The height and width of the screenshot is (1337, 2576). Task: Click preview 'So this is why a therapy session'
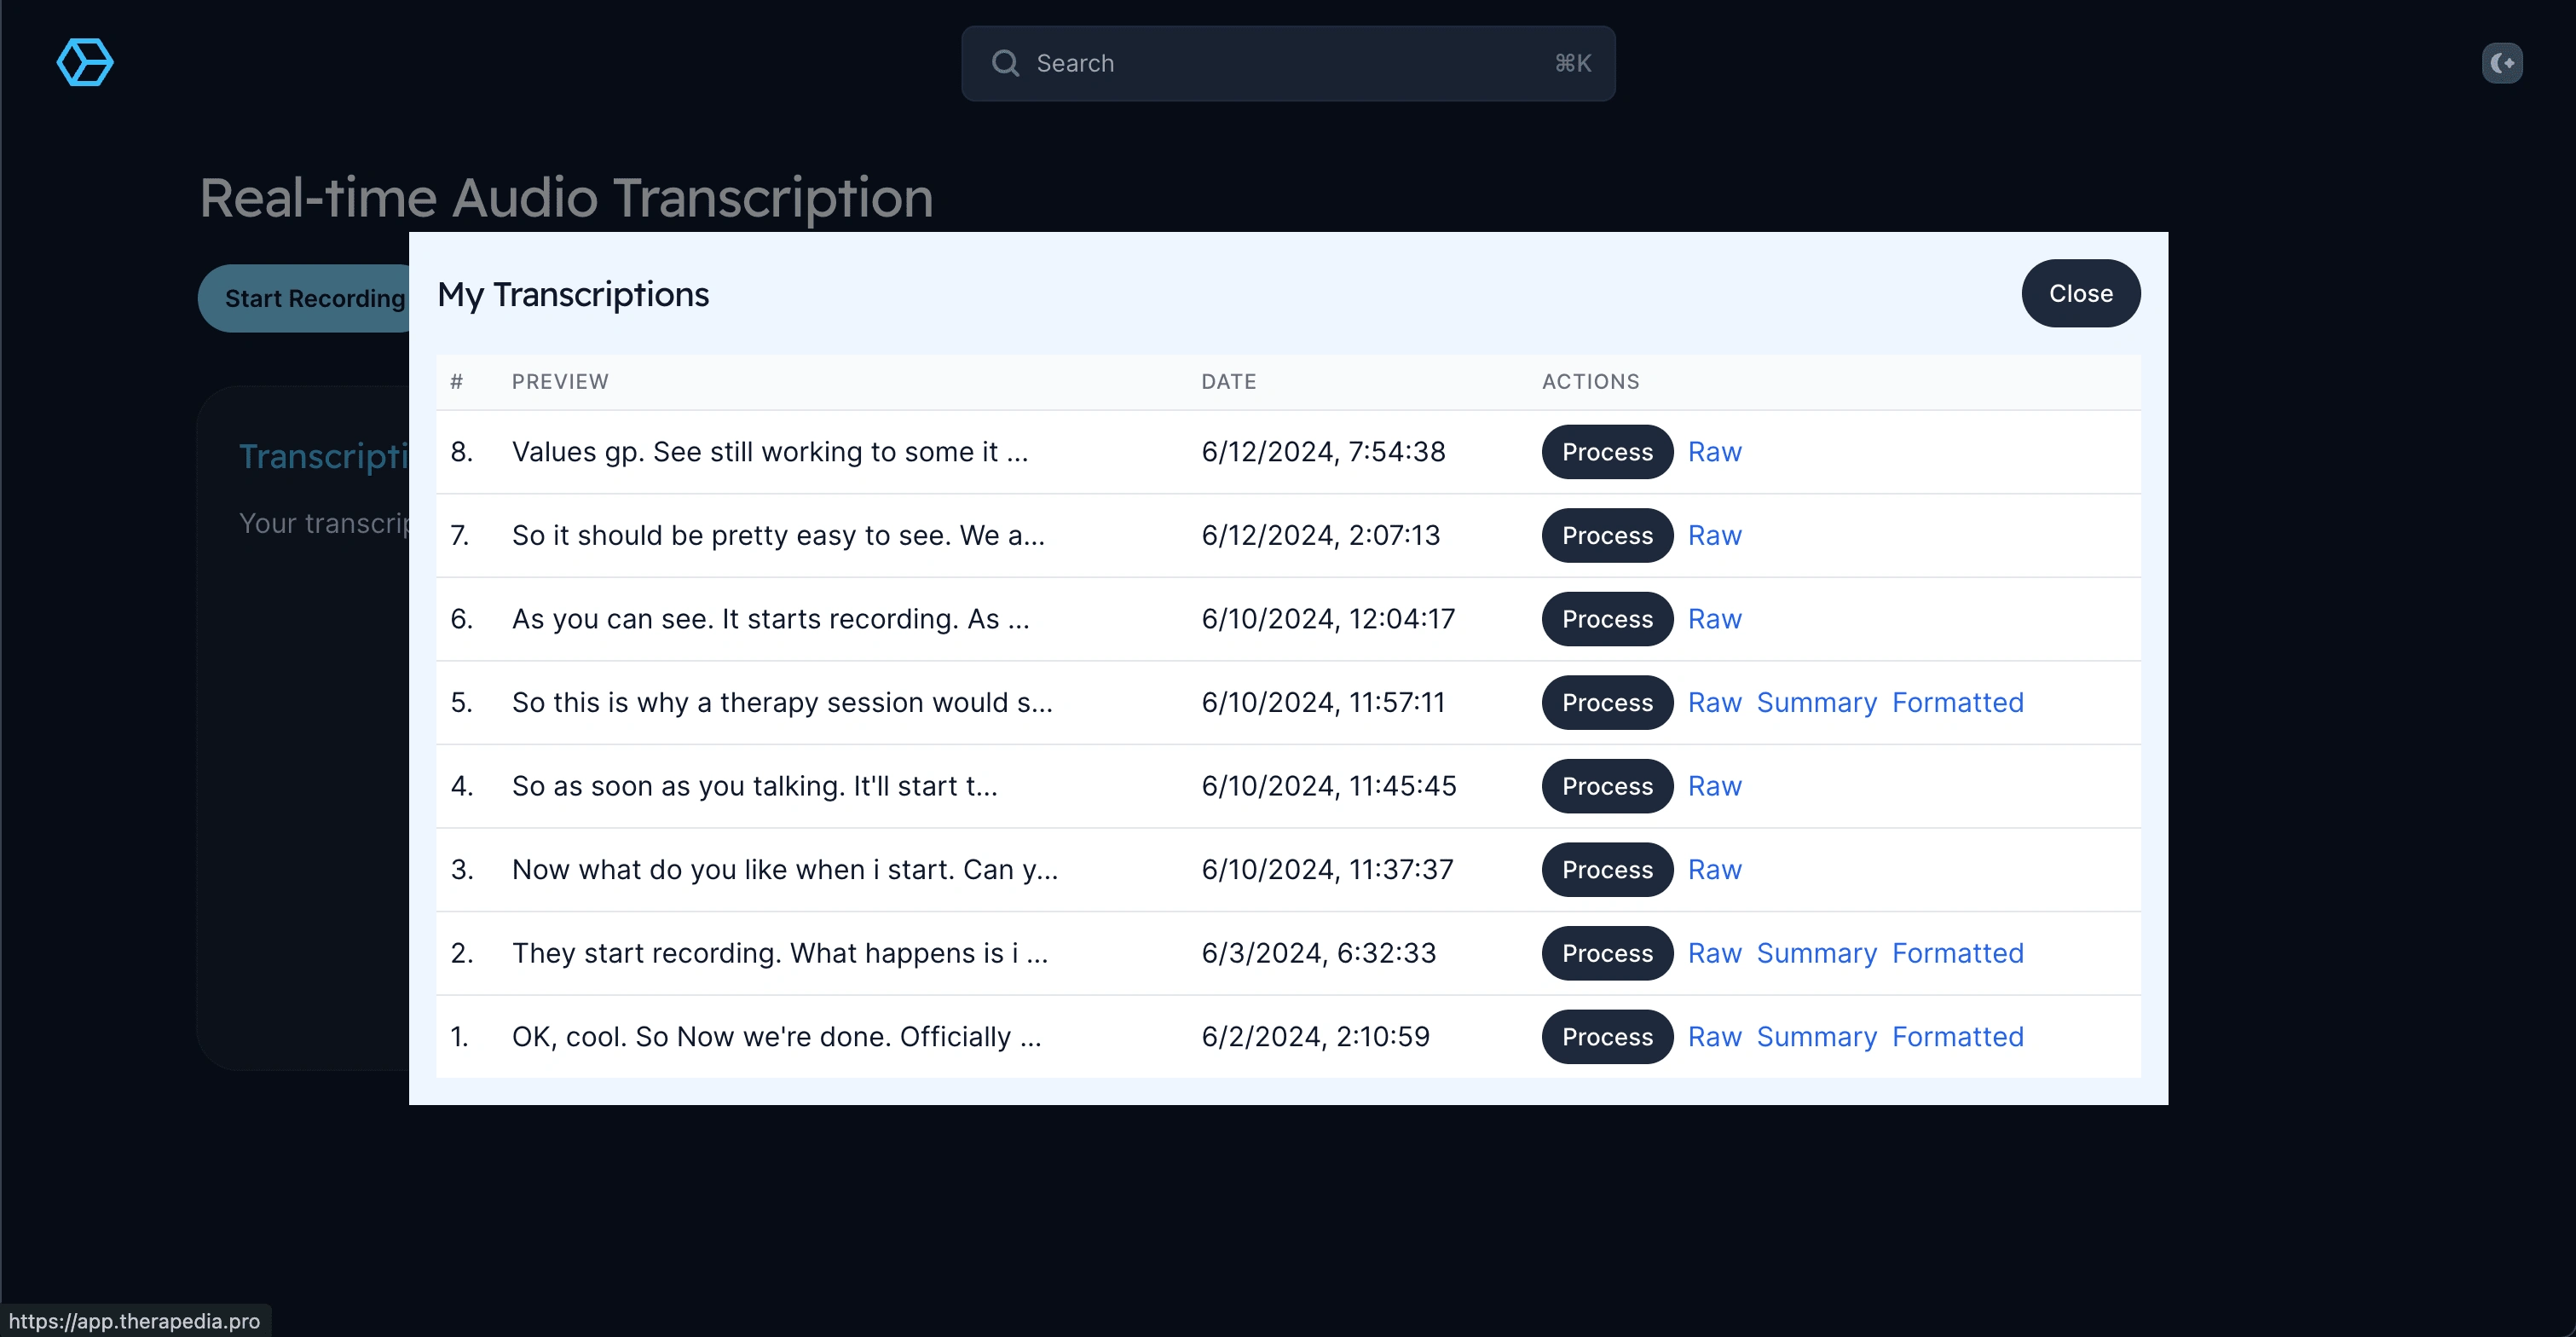(x=782, y=702)
